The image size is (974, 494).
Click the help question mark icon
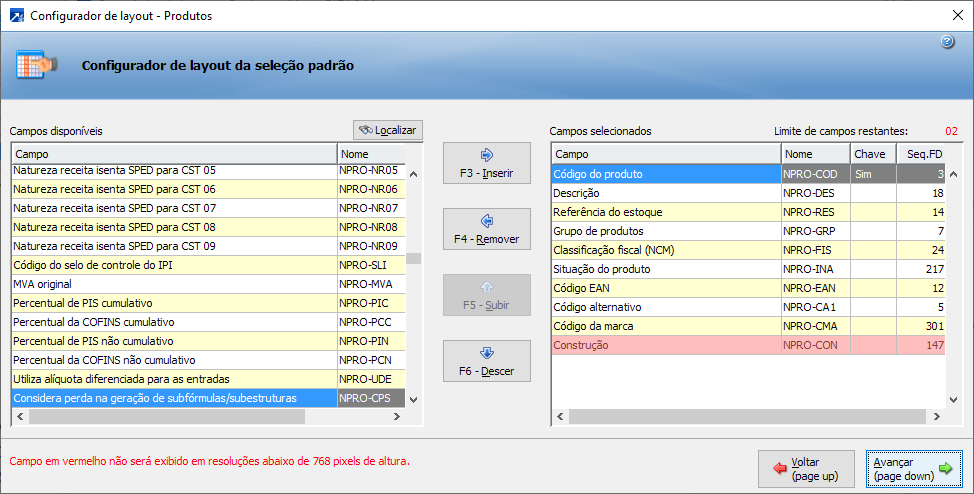[947, 42]
